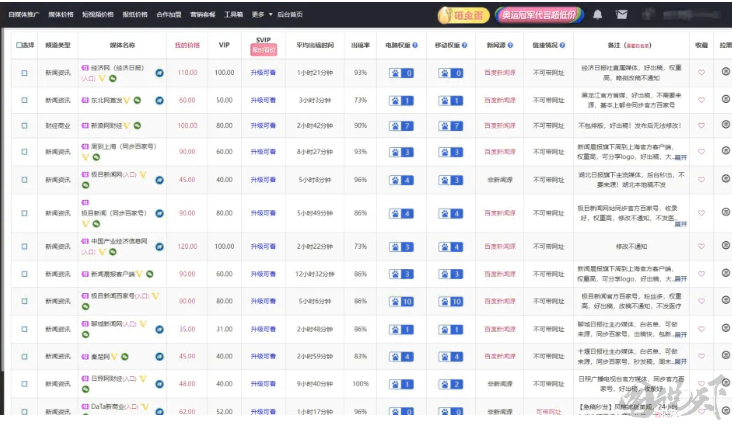Open the notification bell in the top bar

[597, 15]
